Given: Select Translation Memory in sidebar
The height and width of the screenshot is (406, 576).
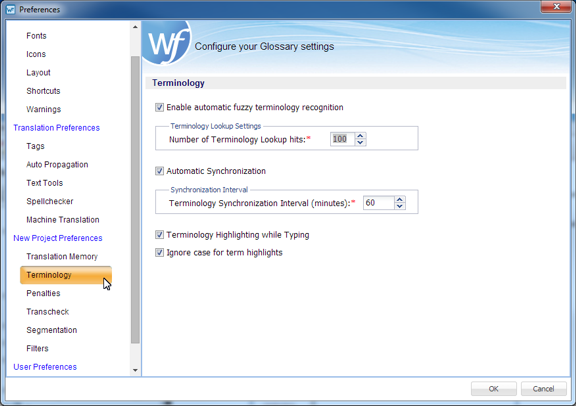Looking at the screenshot, I should coord(62,256).
